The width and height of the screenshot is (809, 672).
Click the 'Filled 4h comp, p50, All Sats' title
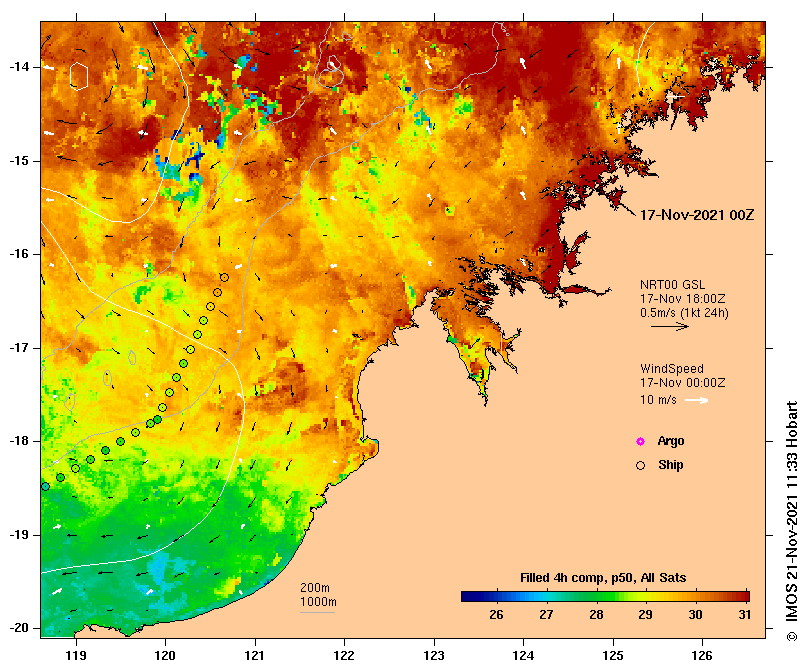coord(603,578)
